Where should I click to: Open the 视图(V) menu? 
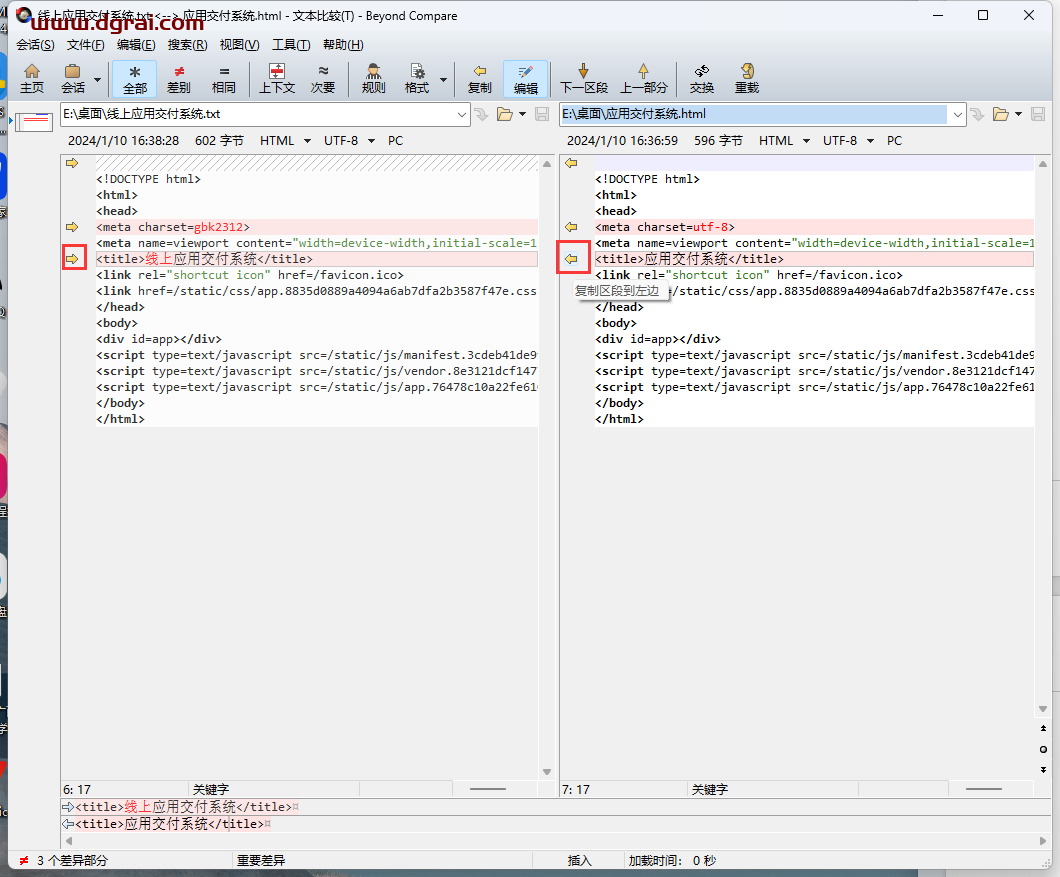pos(239,45)
